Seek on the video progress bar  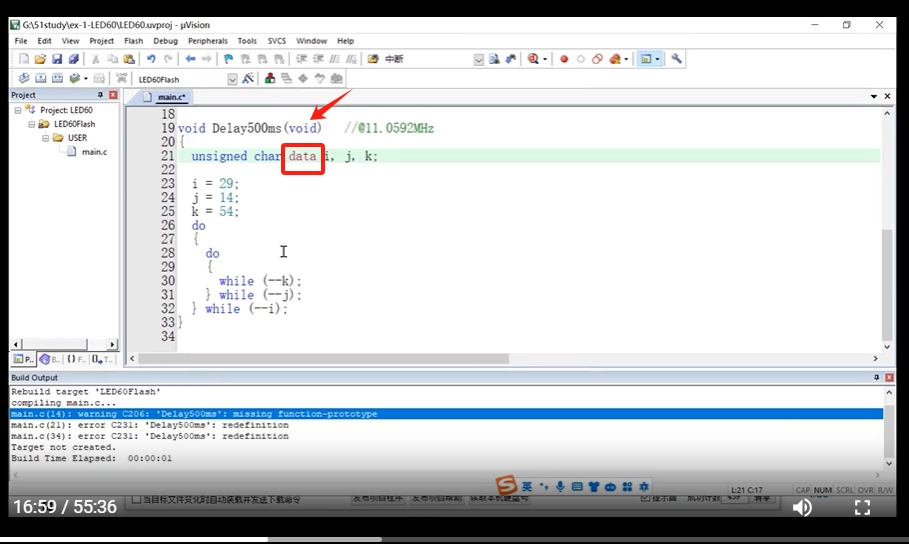454,539
